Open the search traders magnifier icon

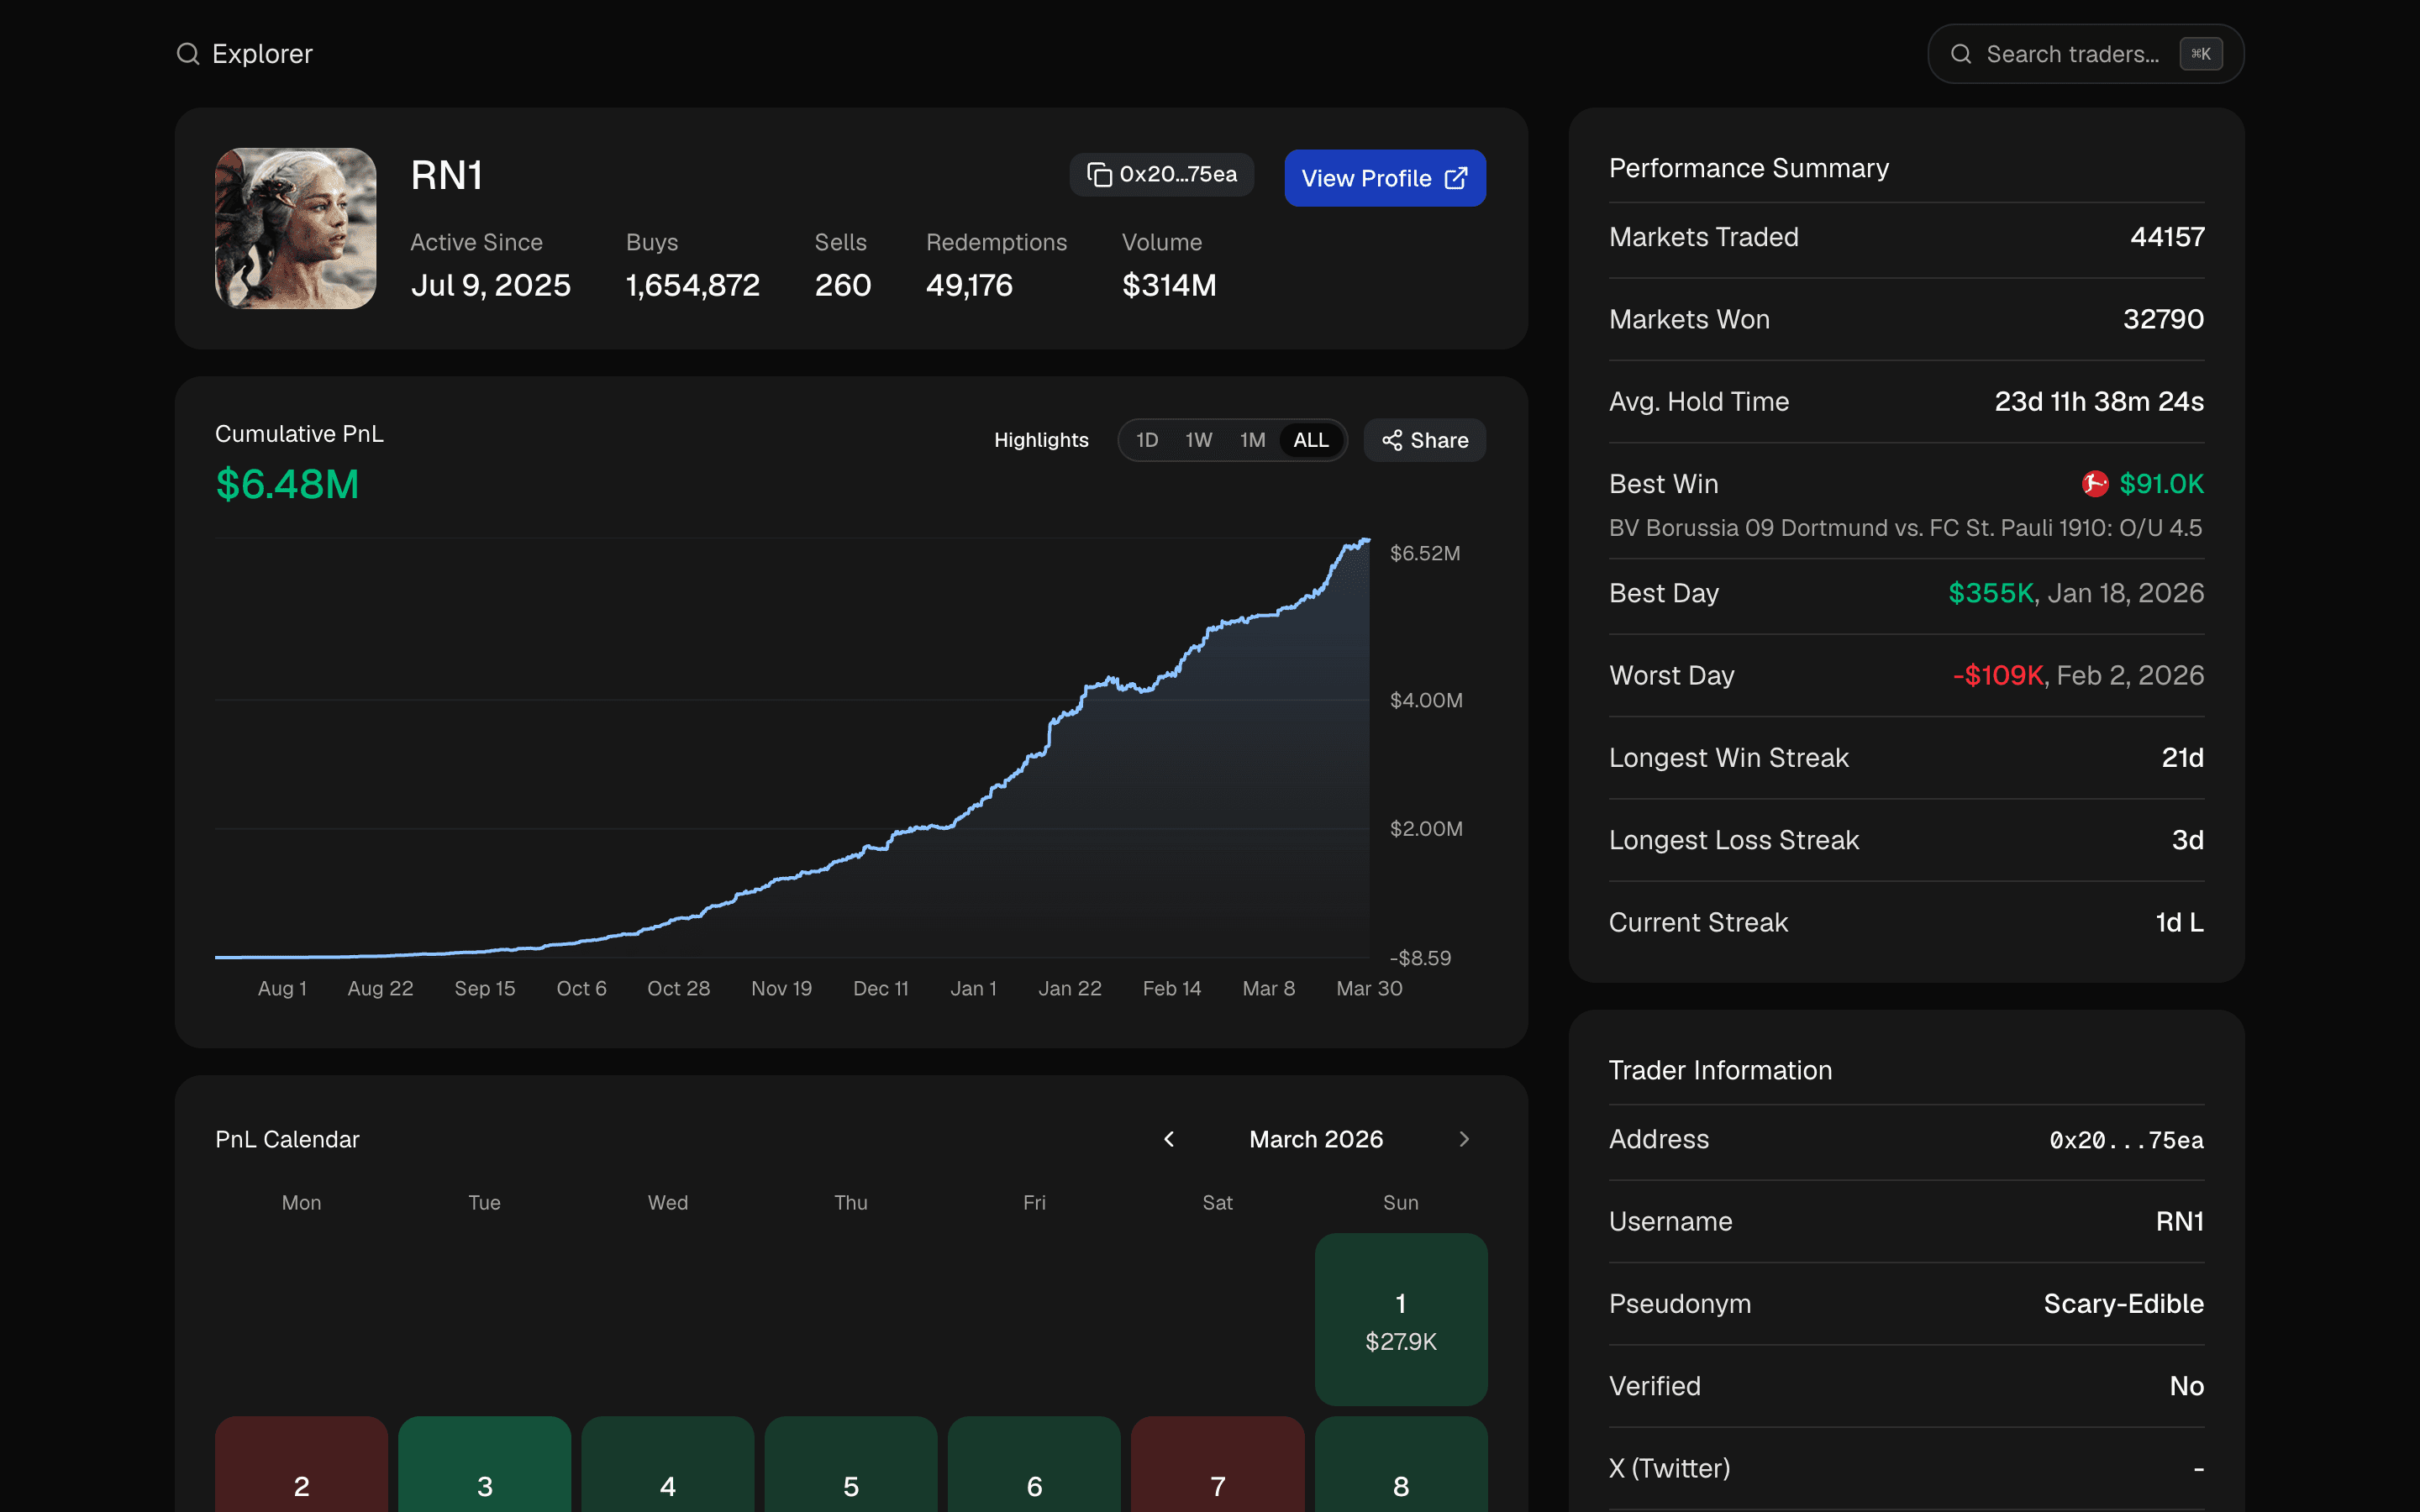[1962, 53]
